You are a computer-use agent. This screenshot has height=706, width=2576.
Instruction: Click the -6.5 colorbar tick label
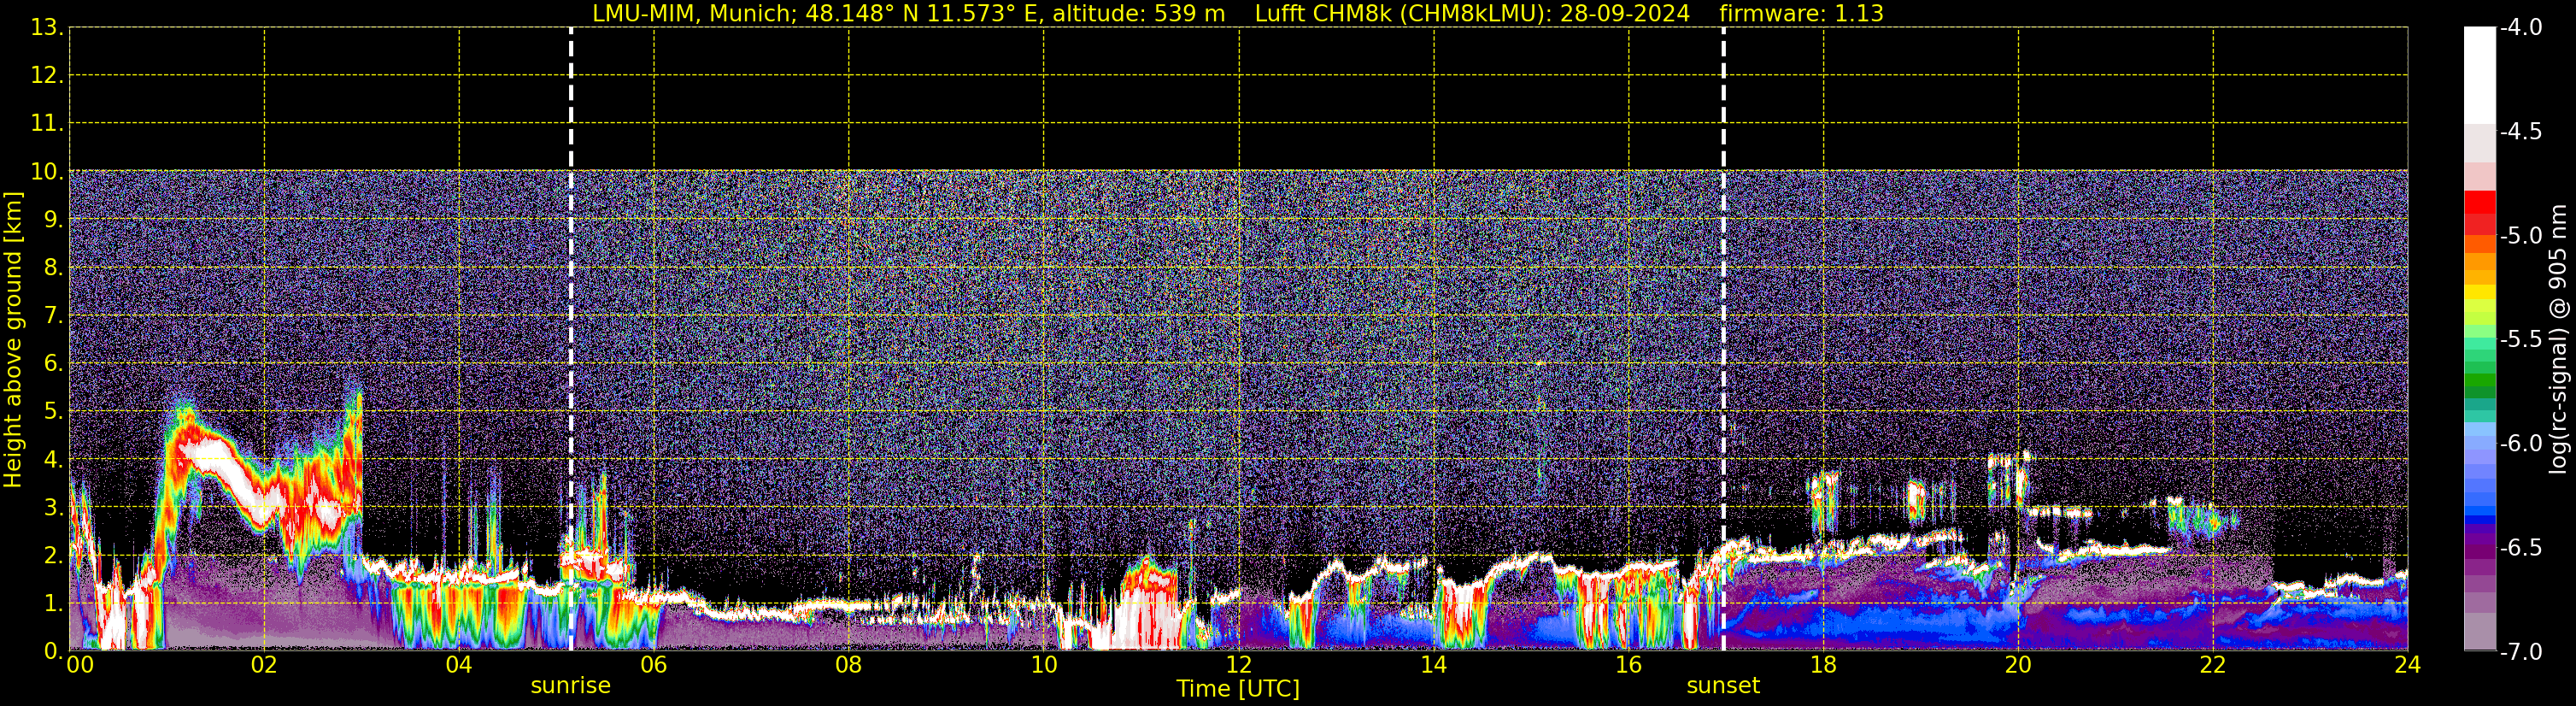tap(2520, 548)
